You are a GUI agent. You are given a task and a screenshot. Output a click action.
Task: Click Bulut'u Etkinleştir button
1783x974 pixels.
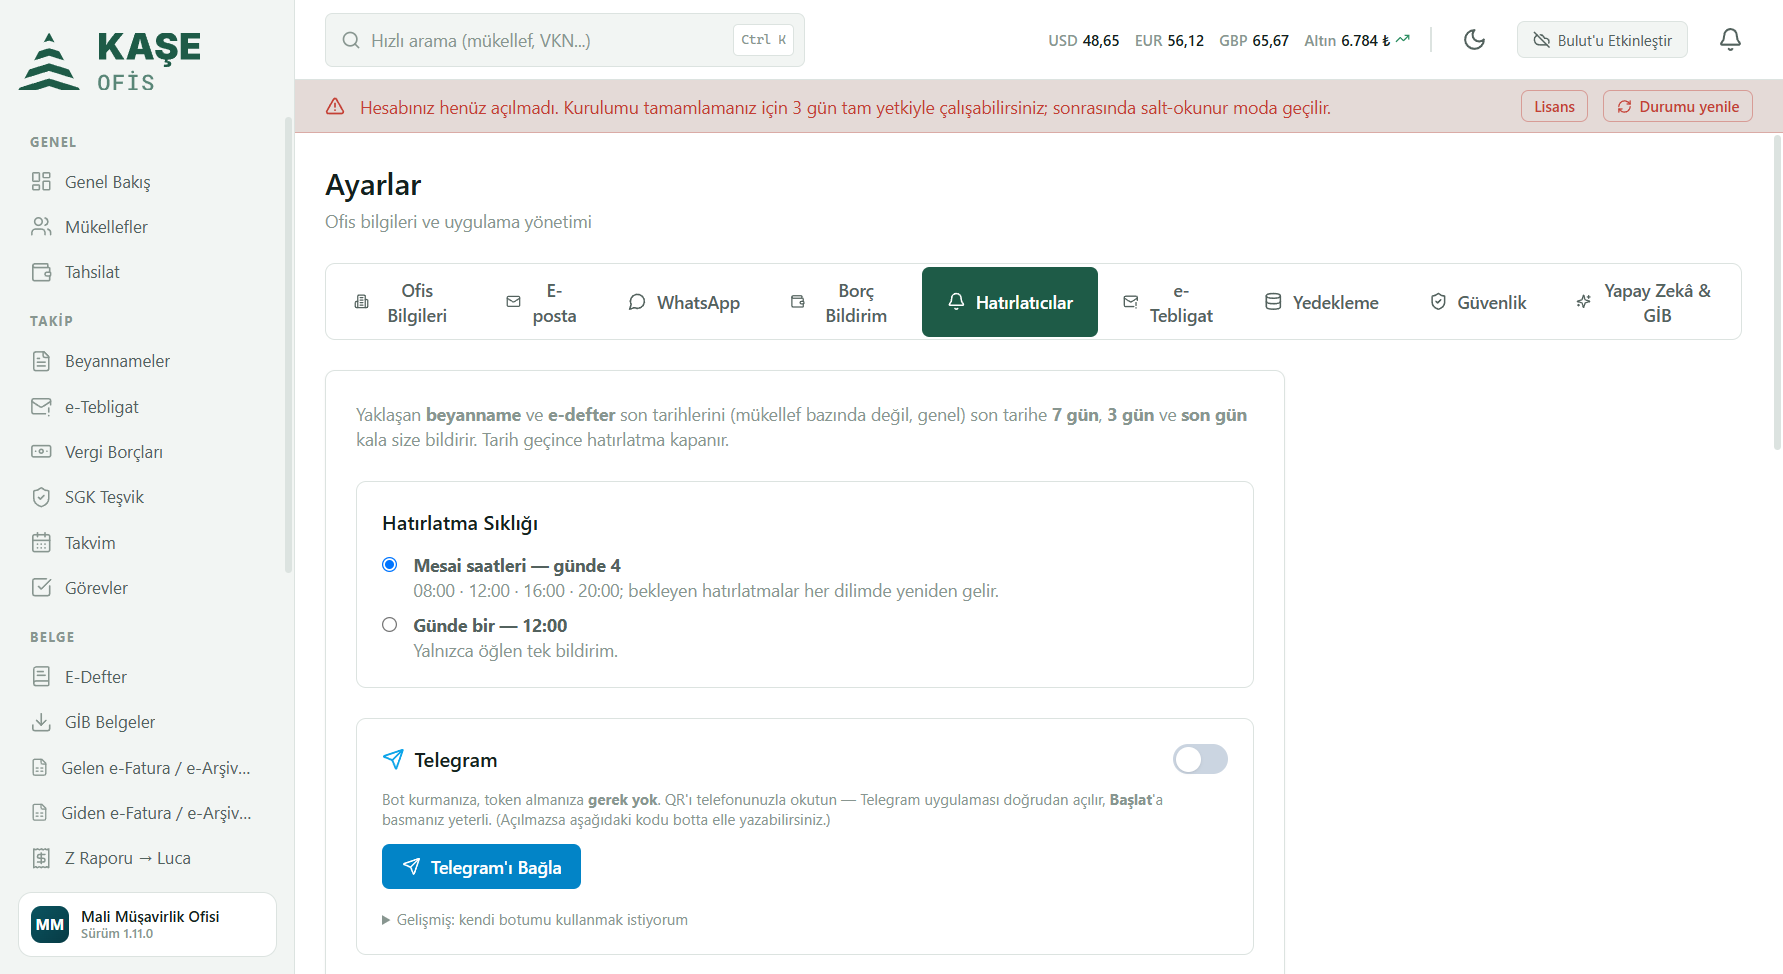point(1602,40)
